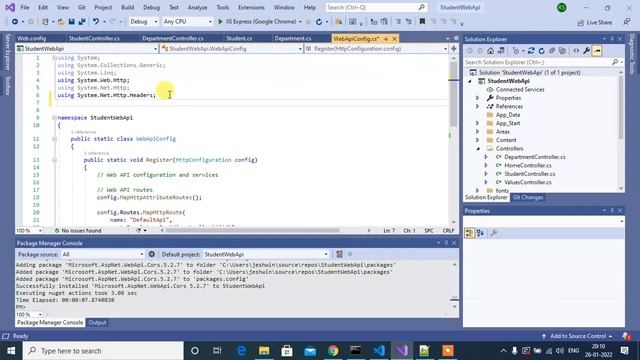Open the Build menu
Image resolution: width=640 pixels, height=360 pixels.
pyautogui.click(x=127, y=7)
